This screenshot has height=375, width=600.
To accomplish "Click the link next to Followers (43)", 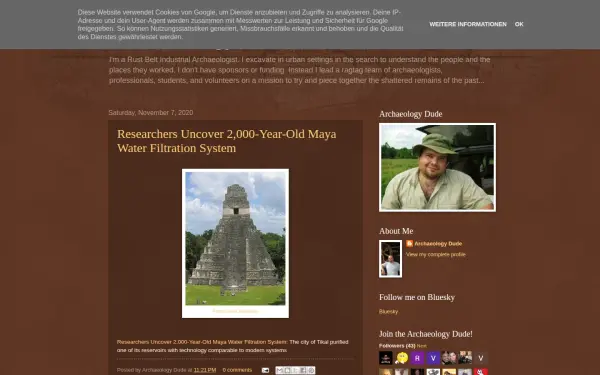I will pos(422,346).
